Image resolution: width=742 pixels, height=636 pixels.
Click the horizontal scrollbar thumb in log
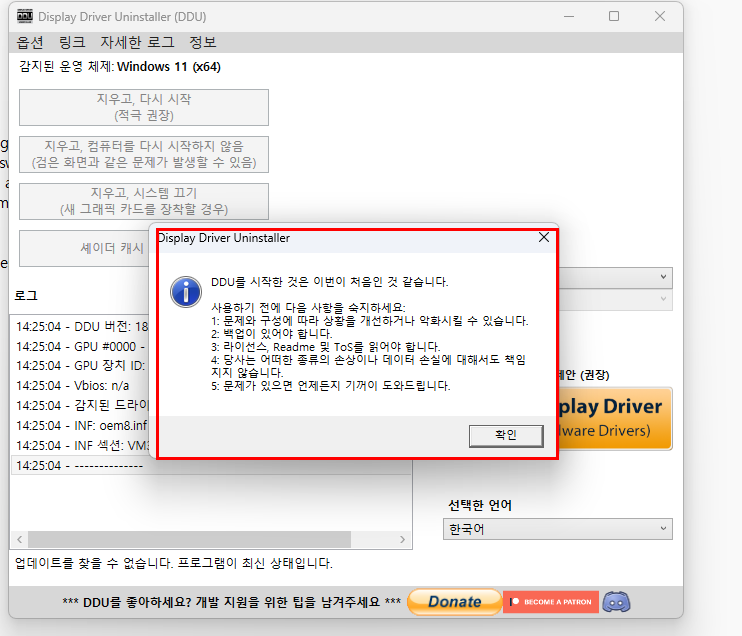click(189, 539)
